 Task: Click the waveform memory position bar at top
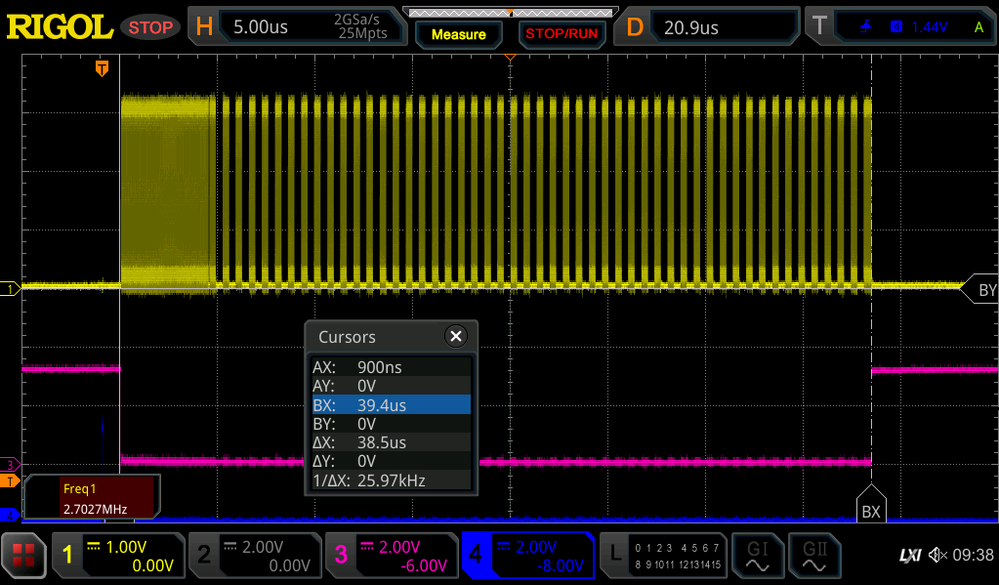click(x=510, y=12)
